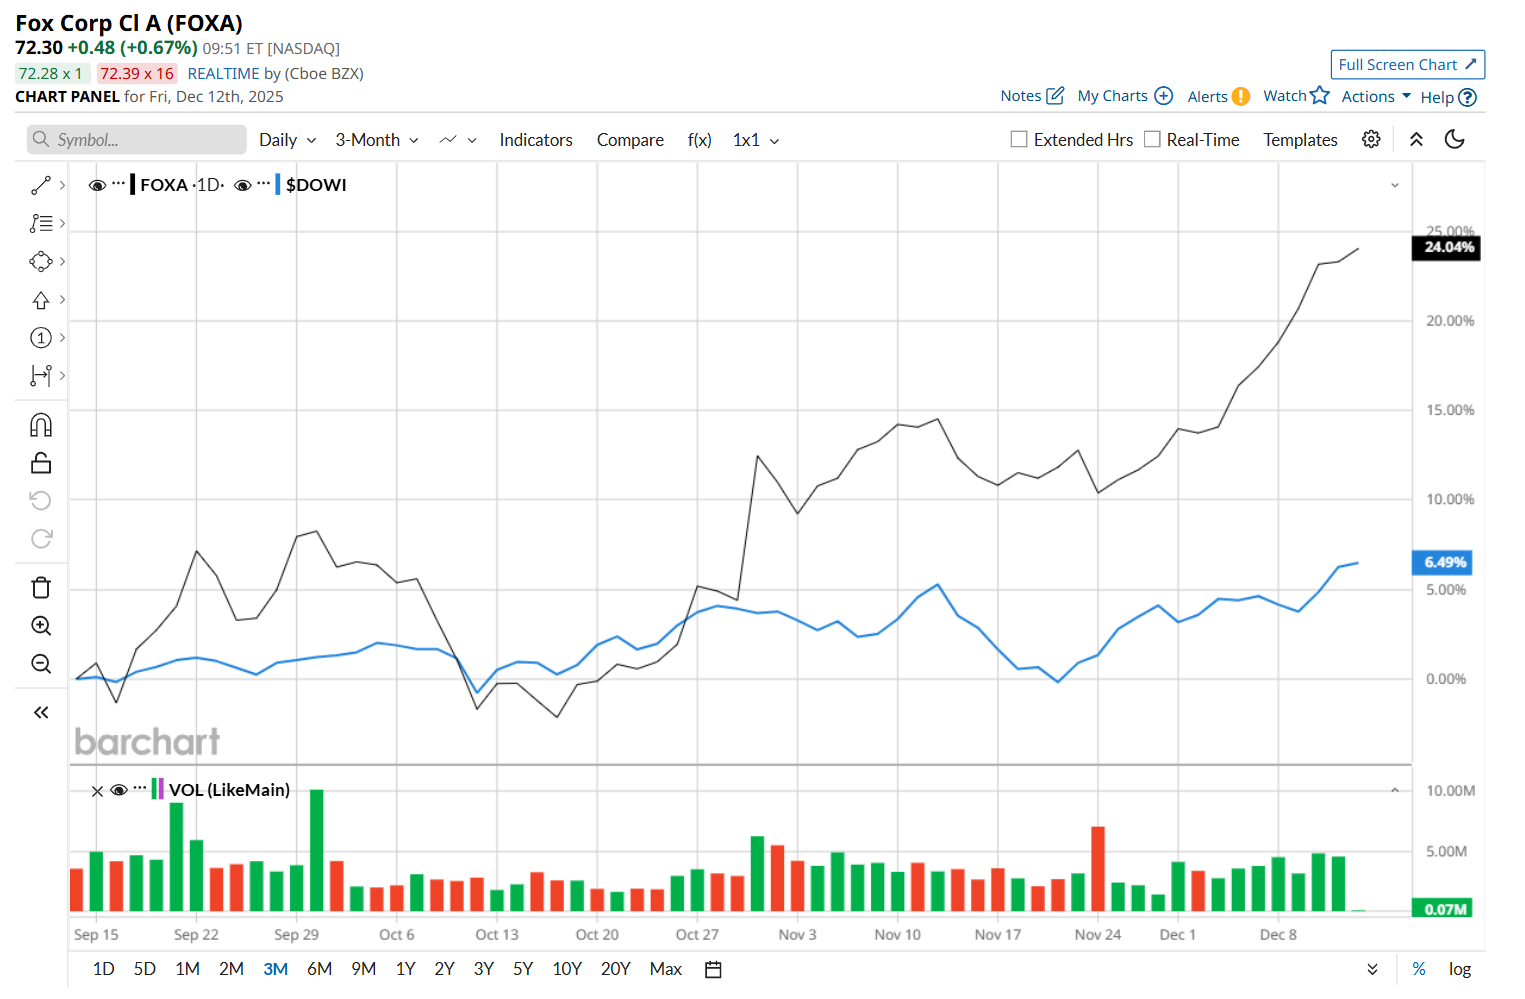Open the Indicators menu

pyautogui.click(x=536, y=140)
